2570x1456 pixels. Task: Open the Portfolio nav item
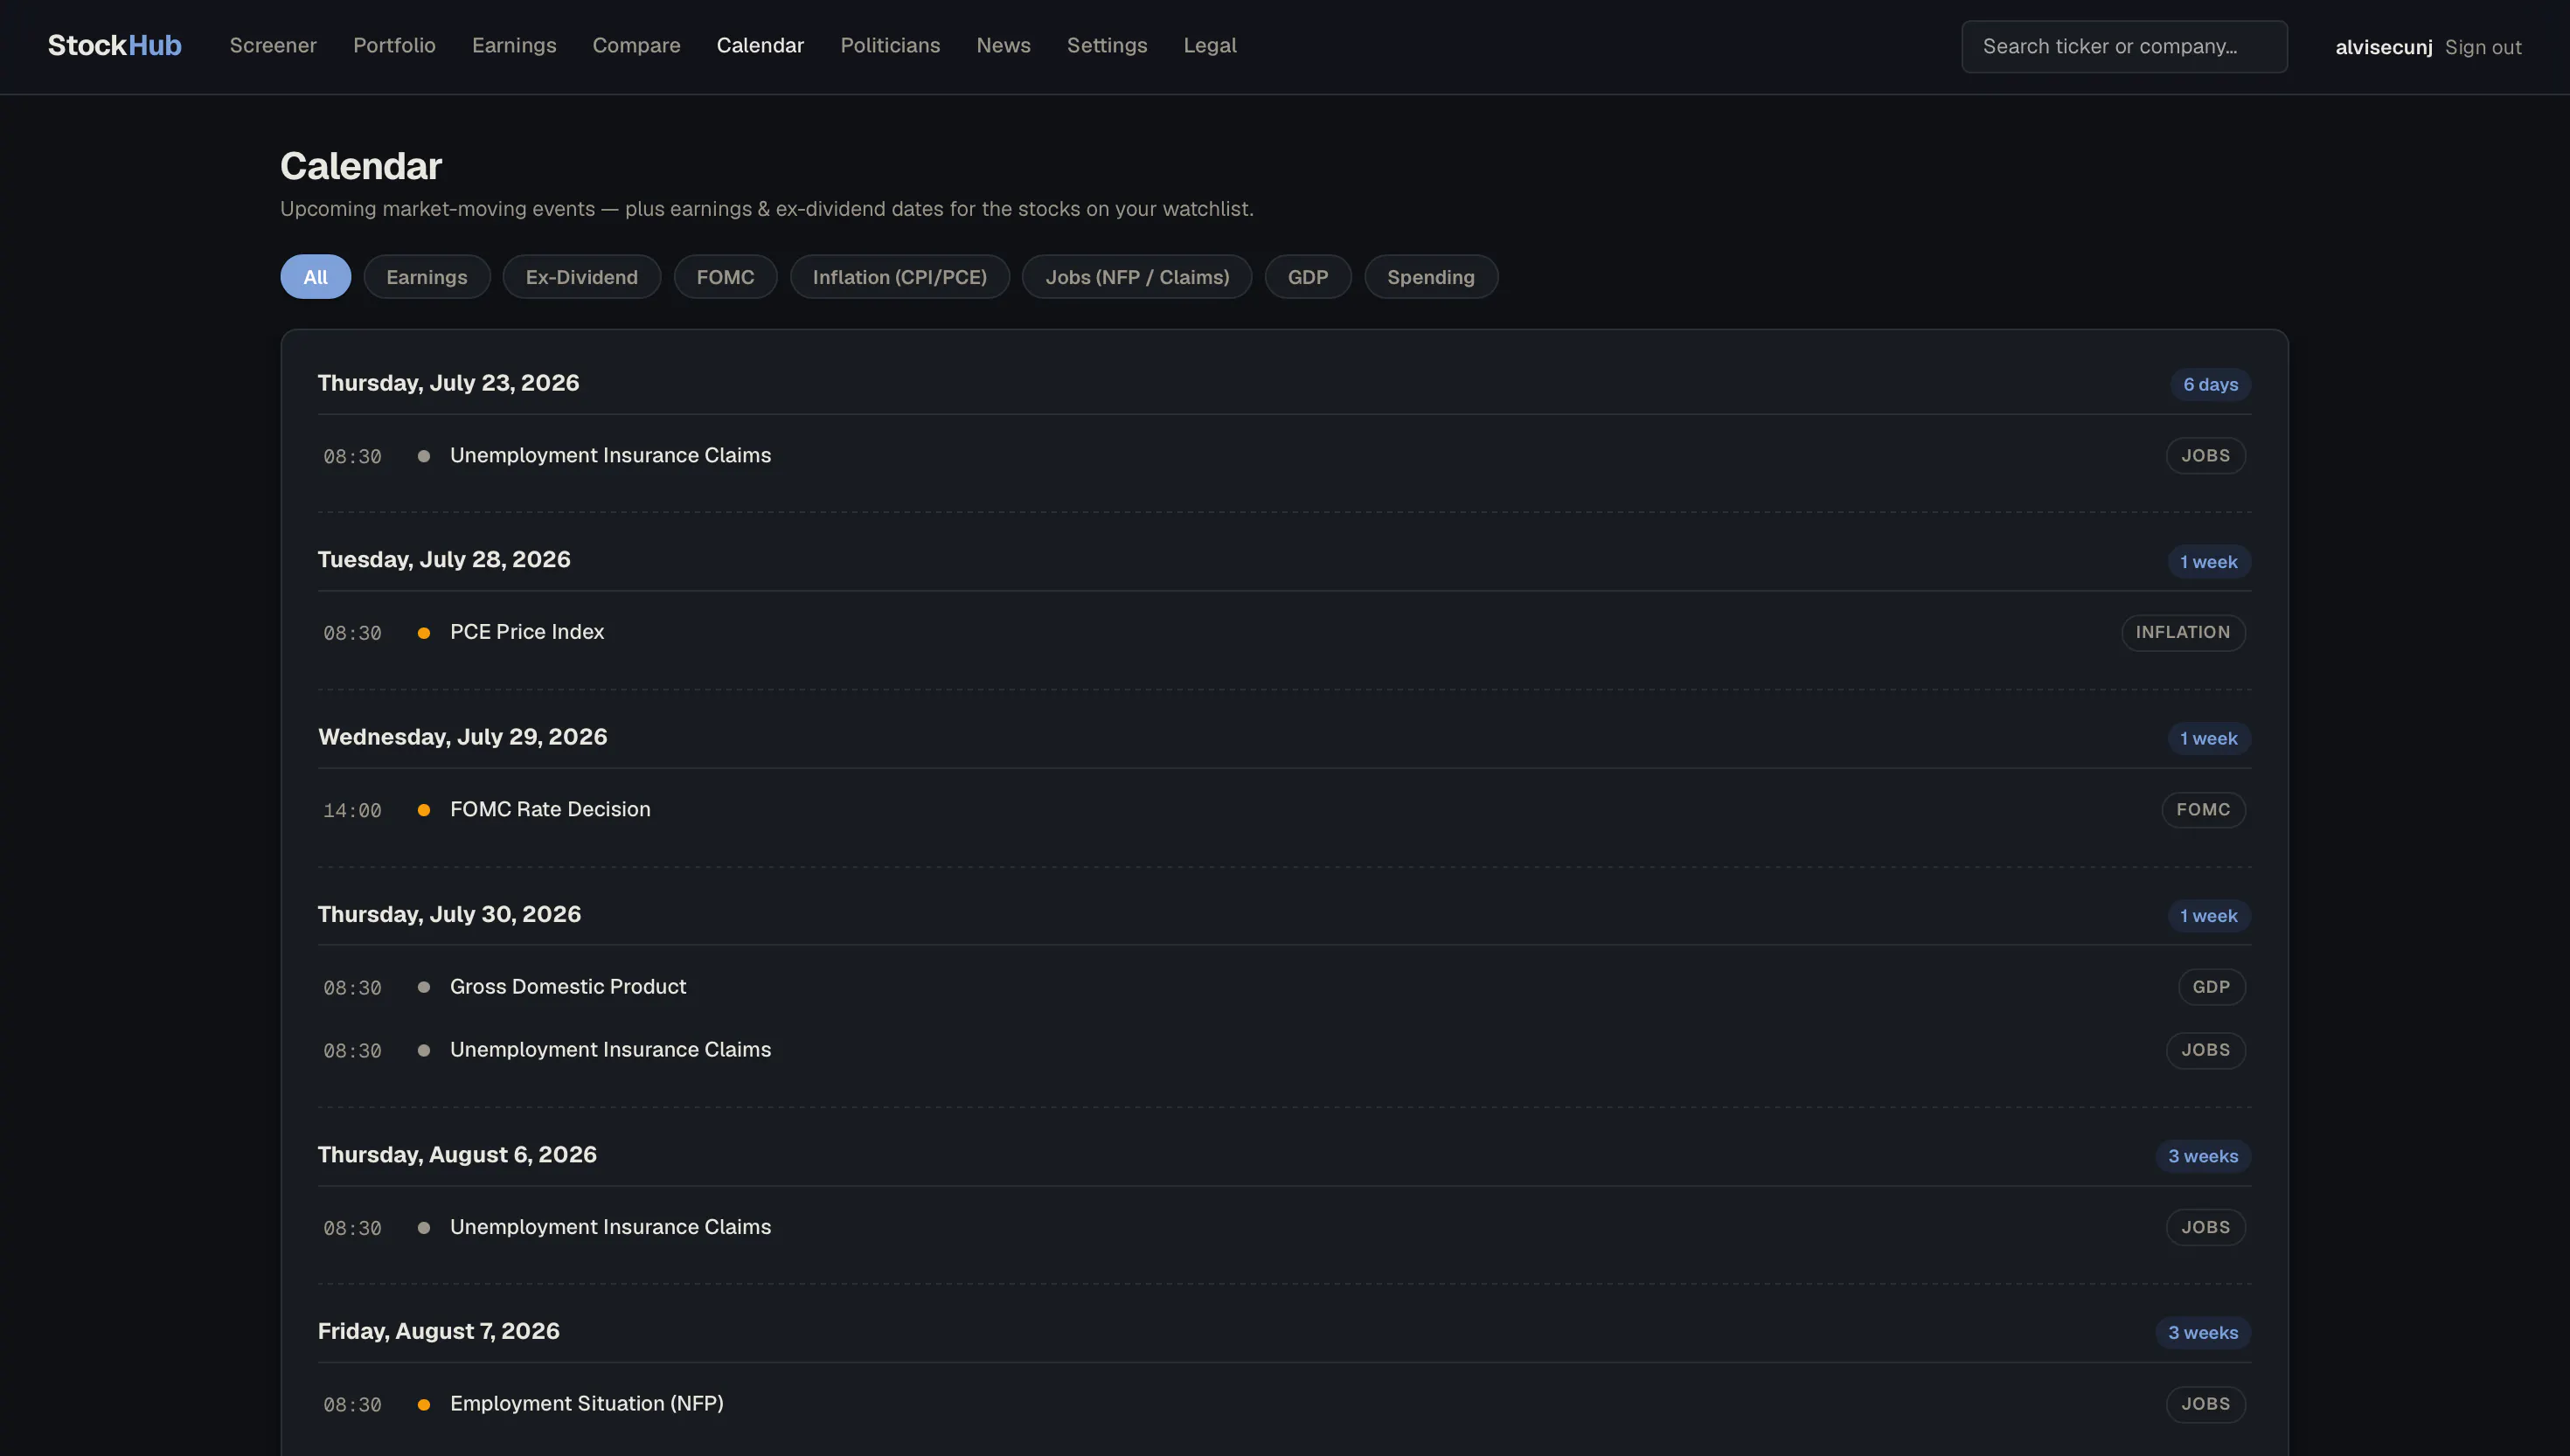coord(394,46)
